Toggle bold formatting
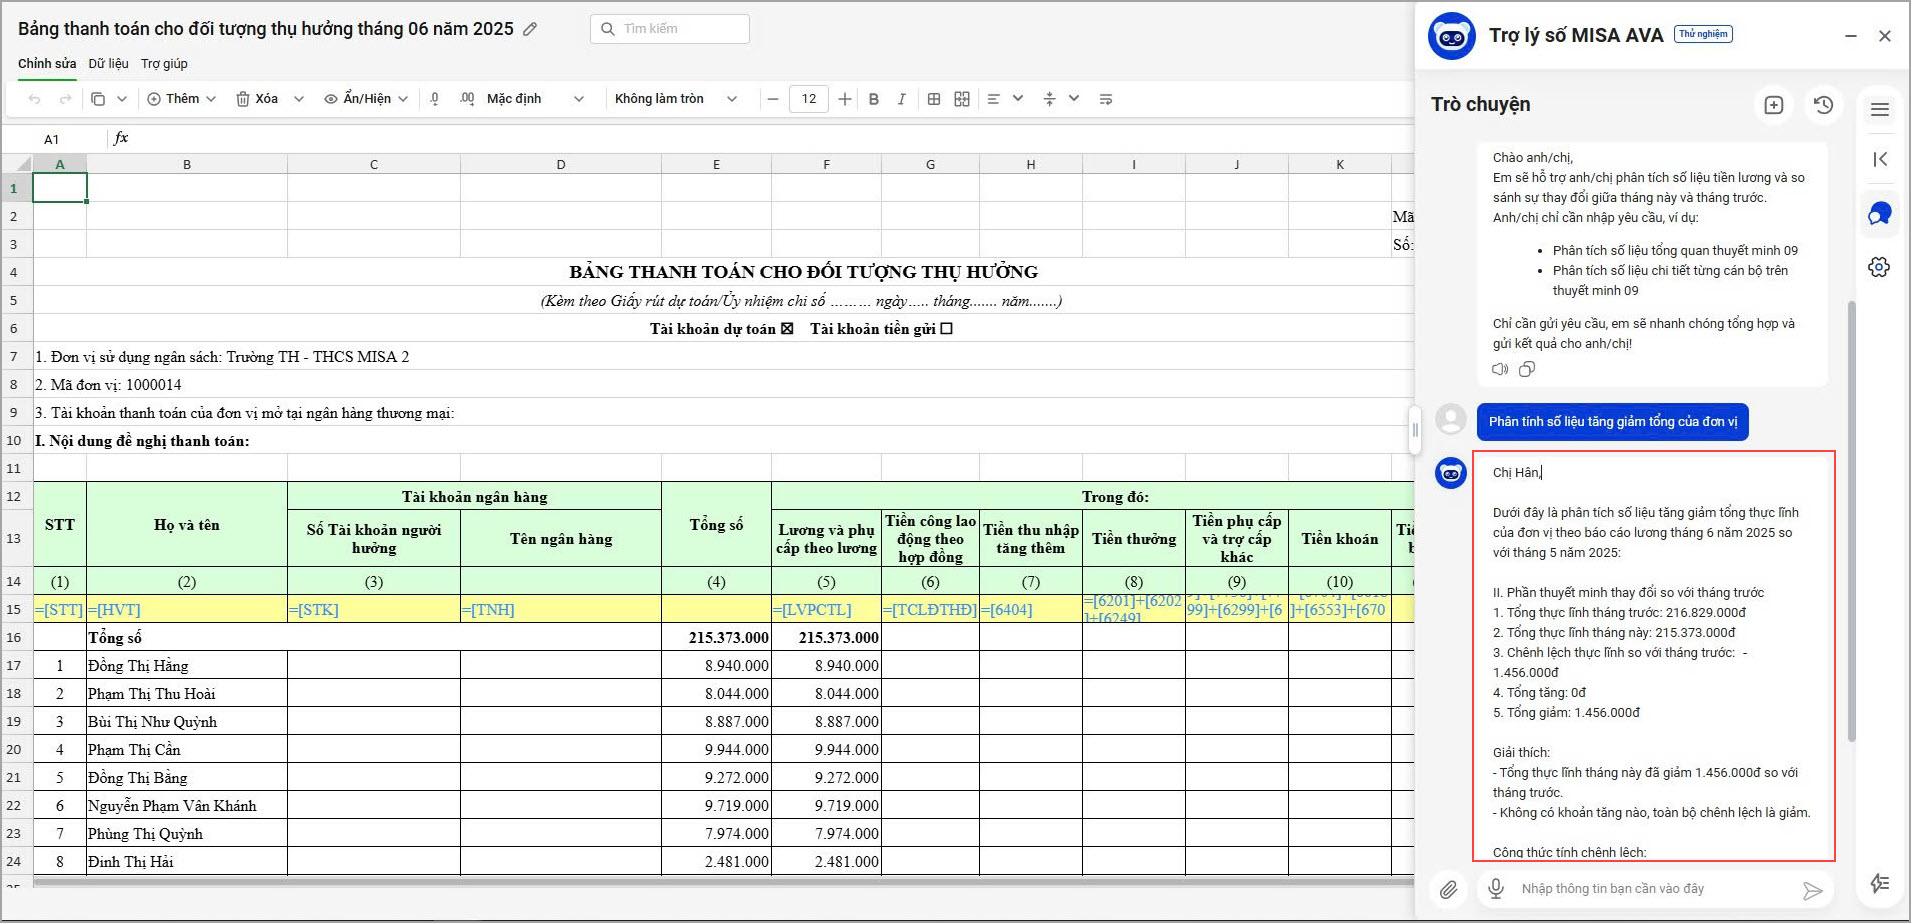 point(874,99)
